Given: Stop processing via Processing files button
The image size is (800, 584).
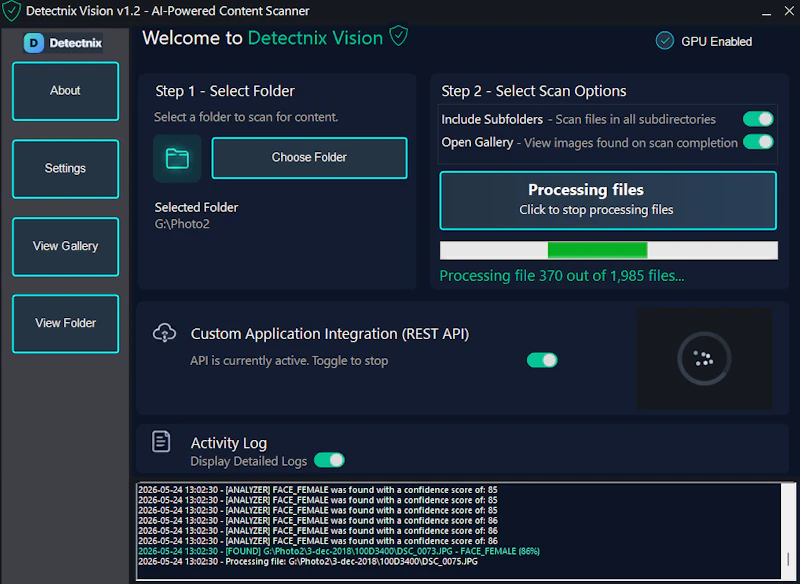Looking at the screenshot, I should click(x=608, y=200).
